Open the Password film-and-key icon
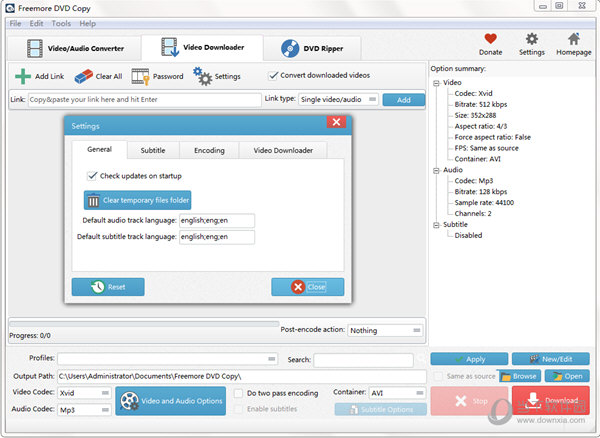This screenshot has height=438, width=600. click(x=140, y=76)
